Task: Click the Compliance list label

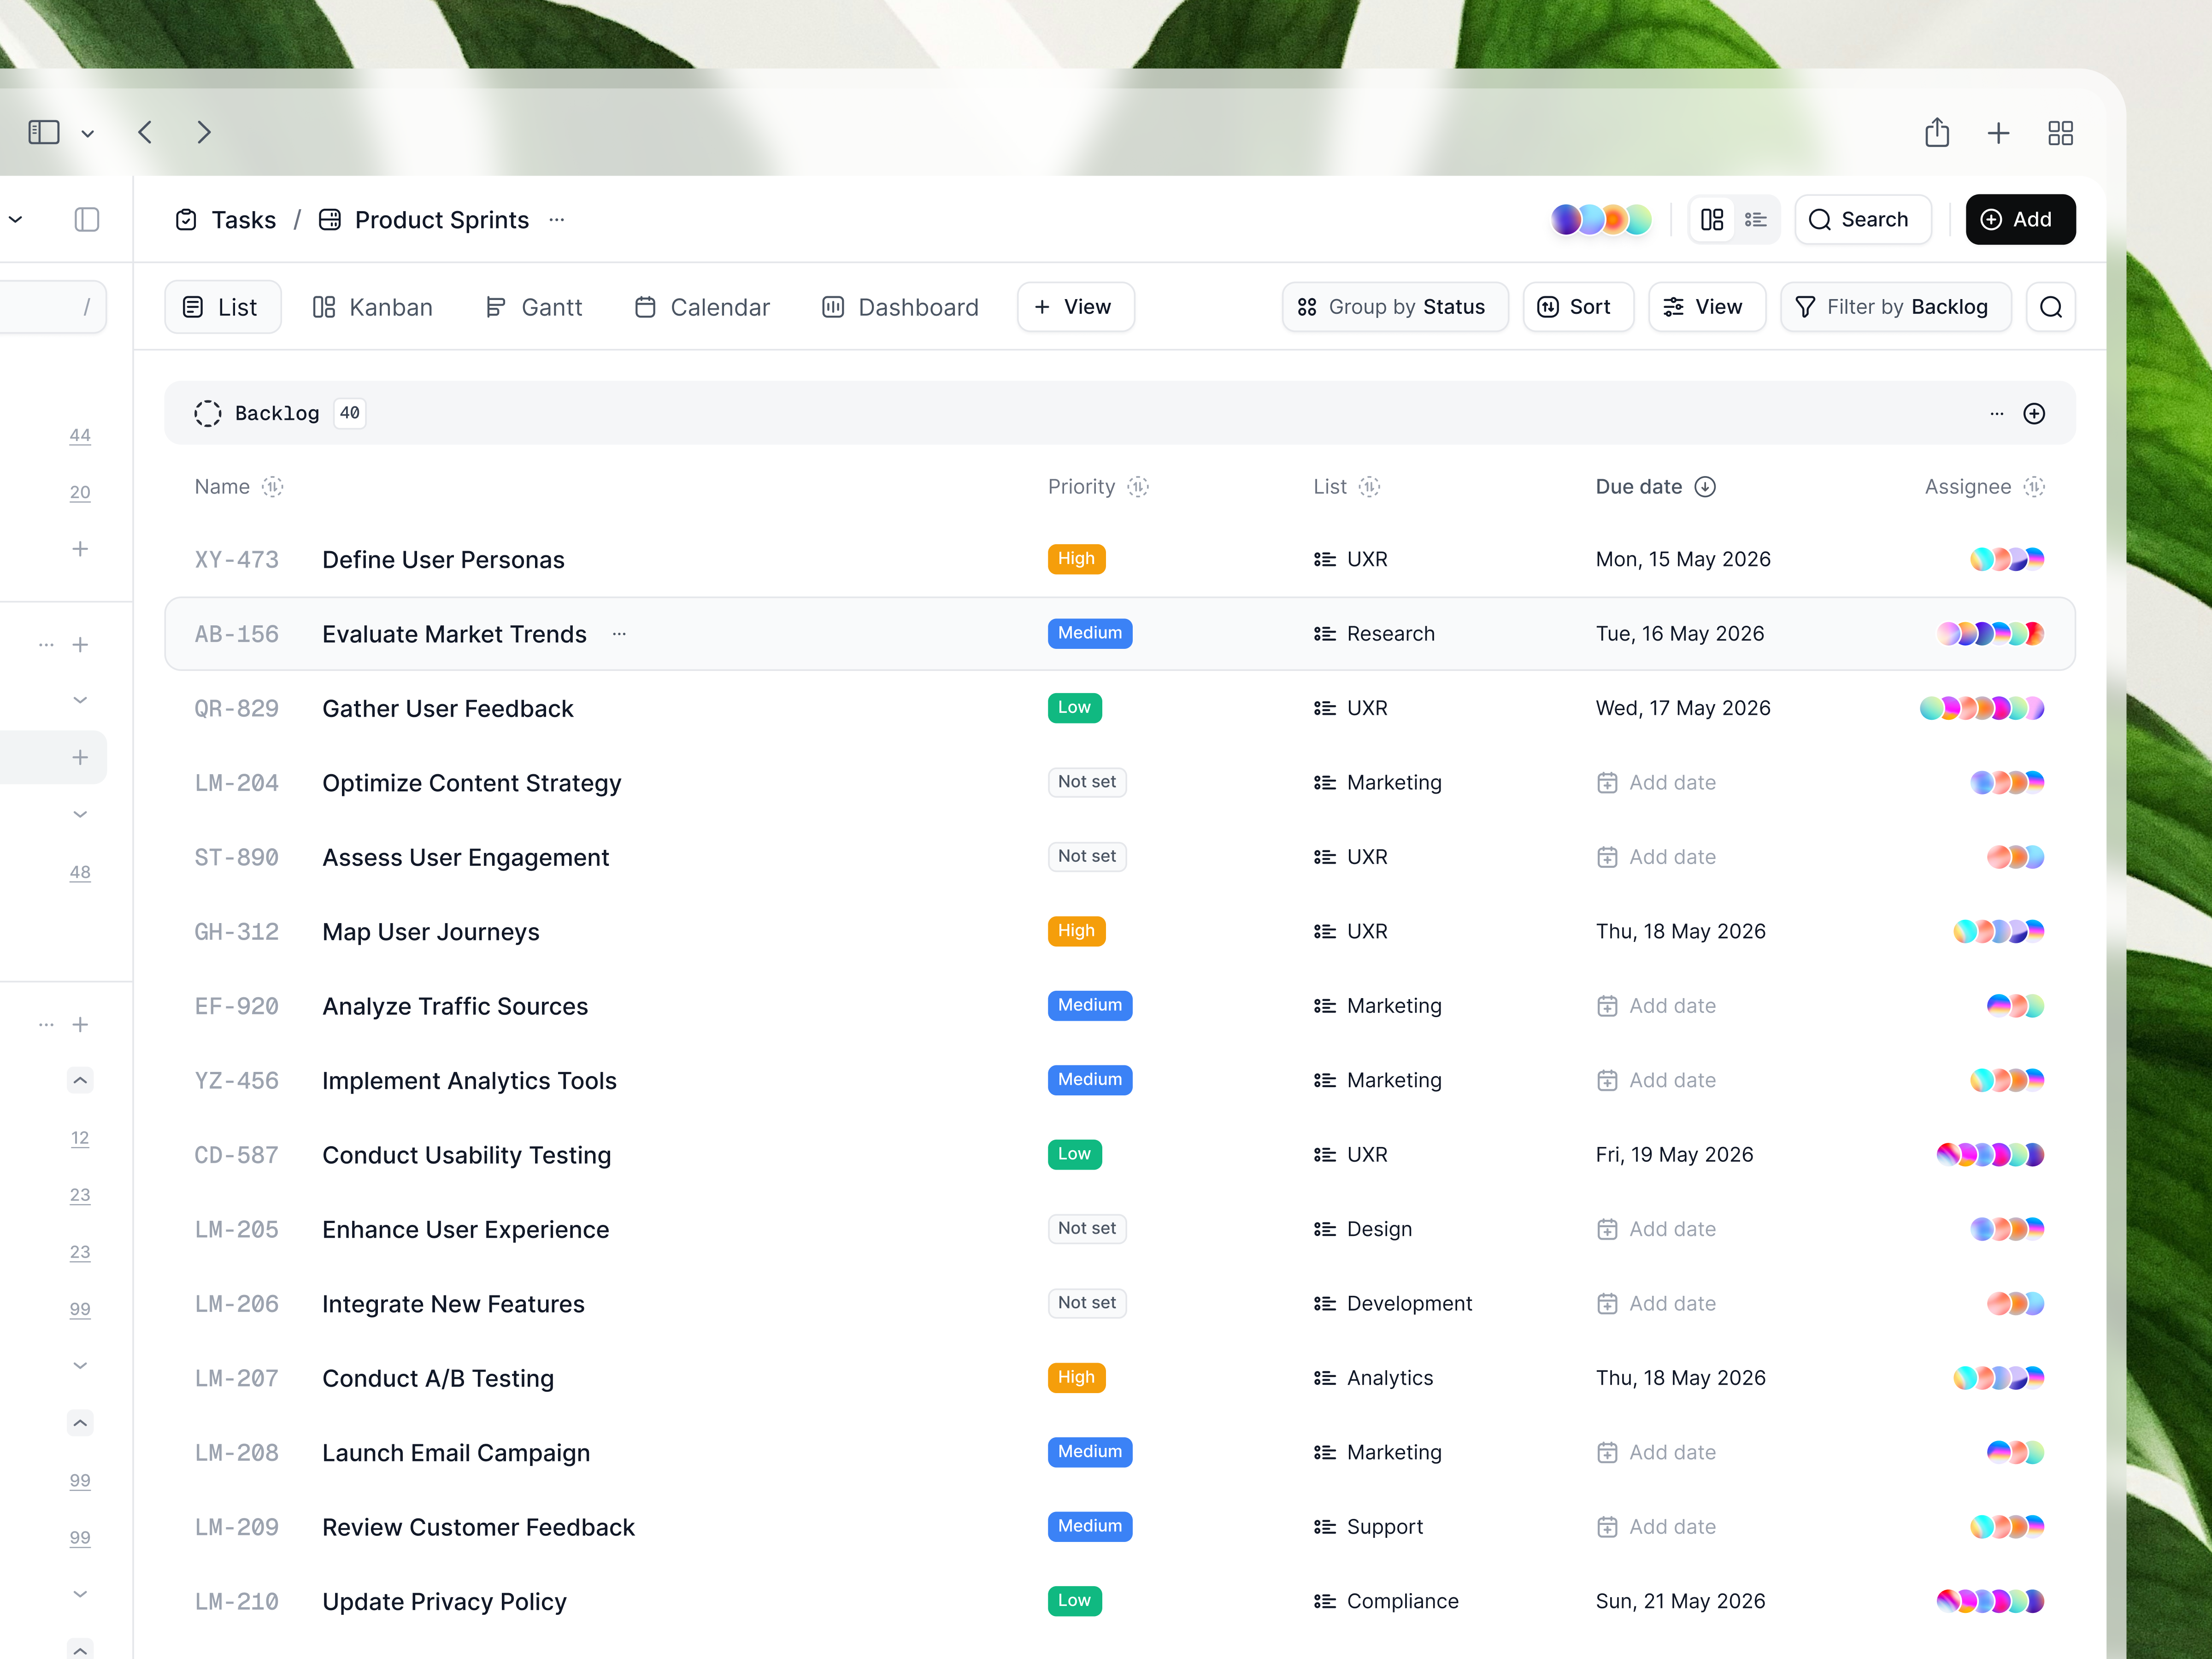Action: (1403, 1602)
